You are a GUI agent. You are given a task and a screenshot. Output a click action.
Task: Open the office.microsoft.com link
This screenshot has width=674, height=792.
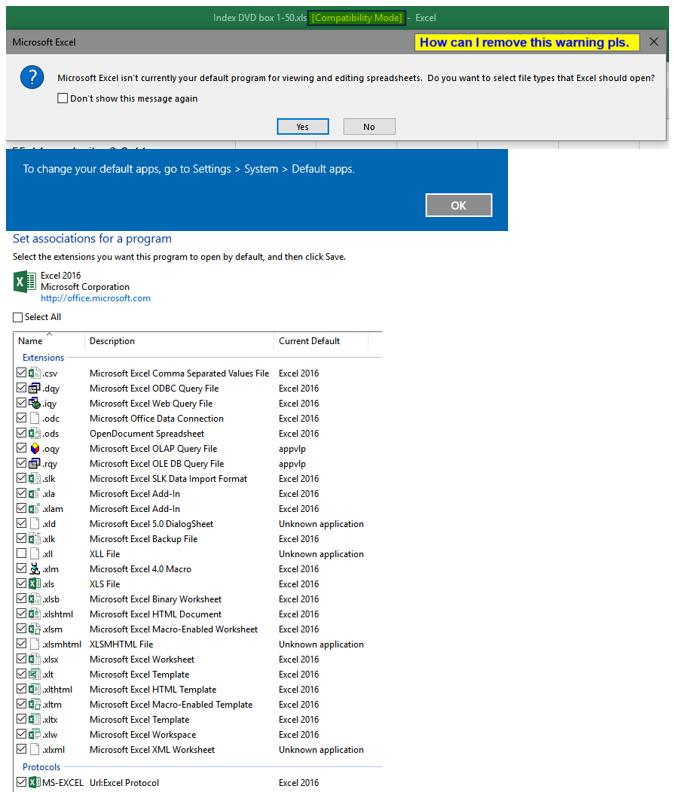95,298
